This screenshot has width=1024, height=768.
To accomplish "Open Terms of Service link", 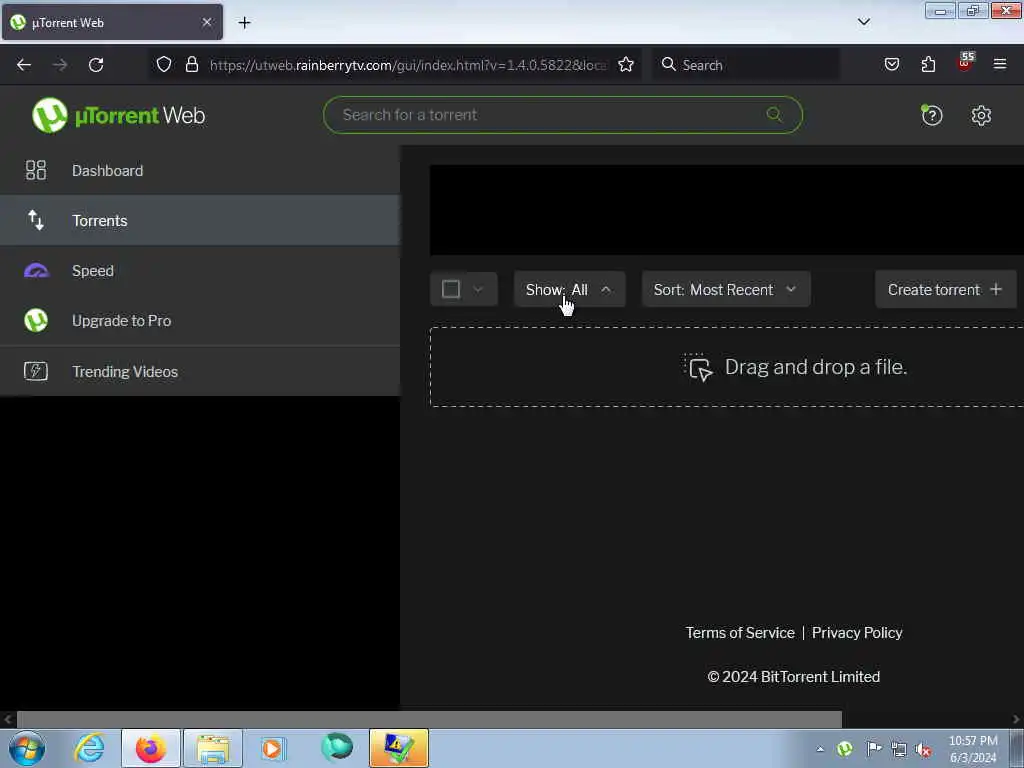I will tap(740, 633).
